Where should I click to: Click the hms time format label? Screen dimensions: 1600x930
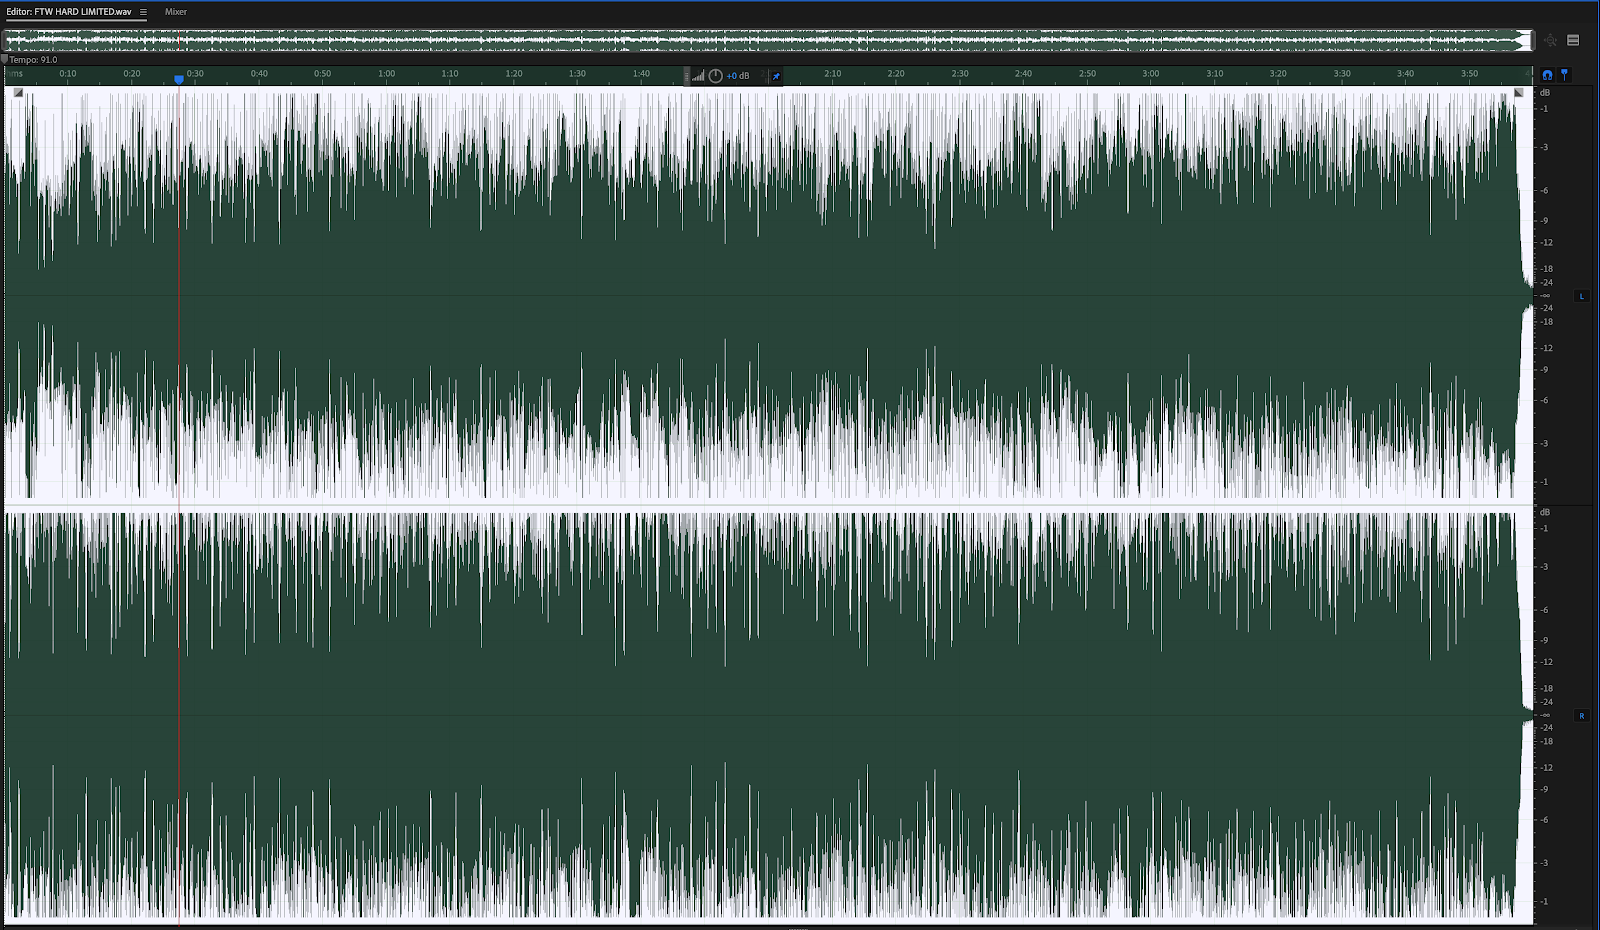tap(15, 74)
